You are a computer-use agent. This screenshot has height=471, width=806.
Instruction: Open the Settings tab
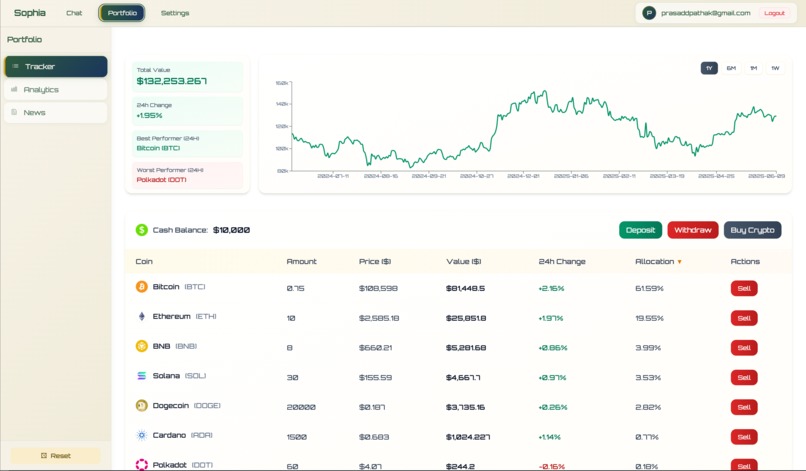[x=175, y=13]
